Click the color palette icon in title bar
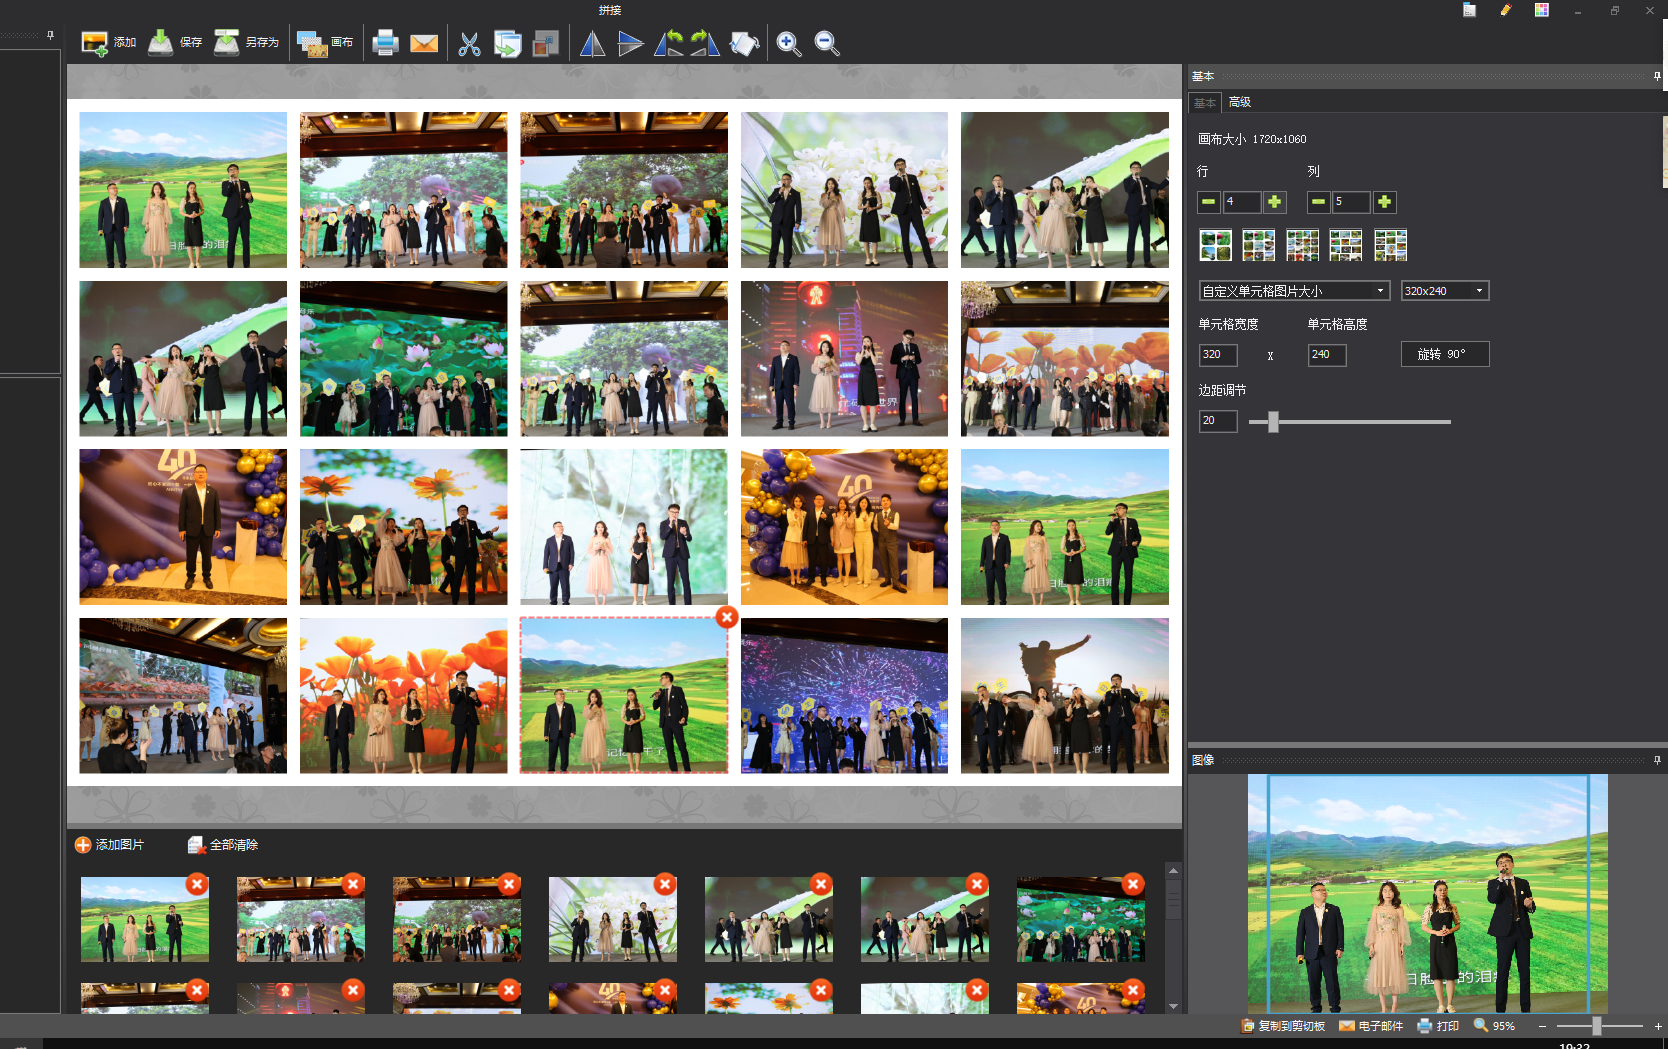 1542,10
